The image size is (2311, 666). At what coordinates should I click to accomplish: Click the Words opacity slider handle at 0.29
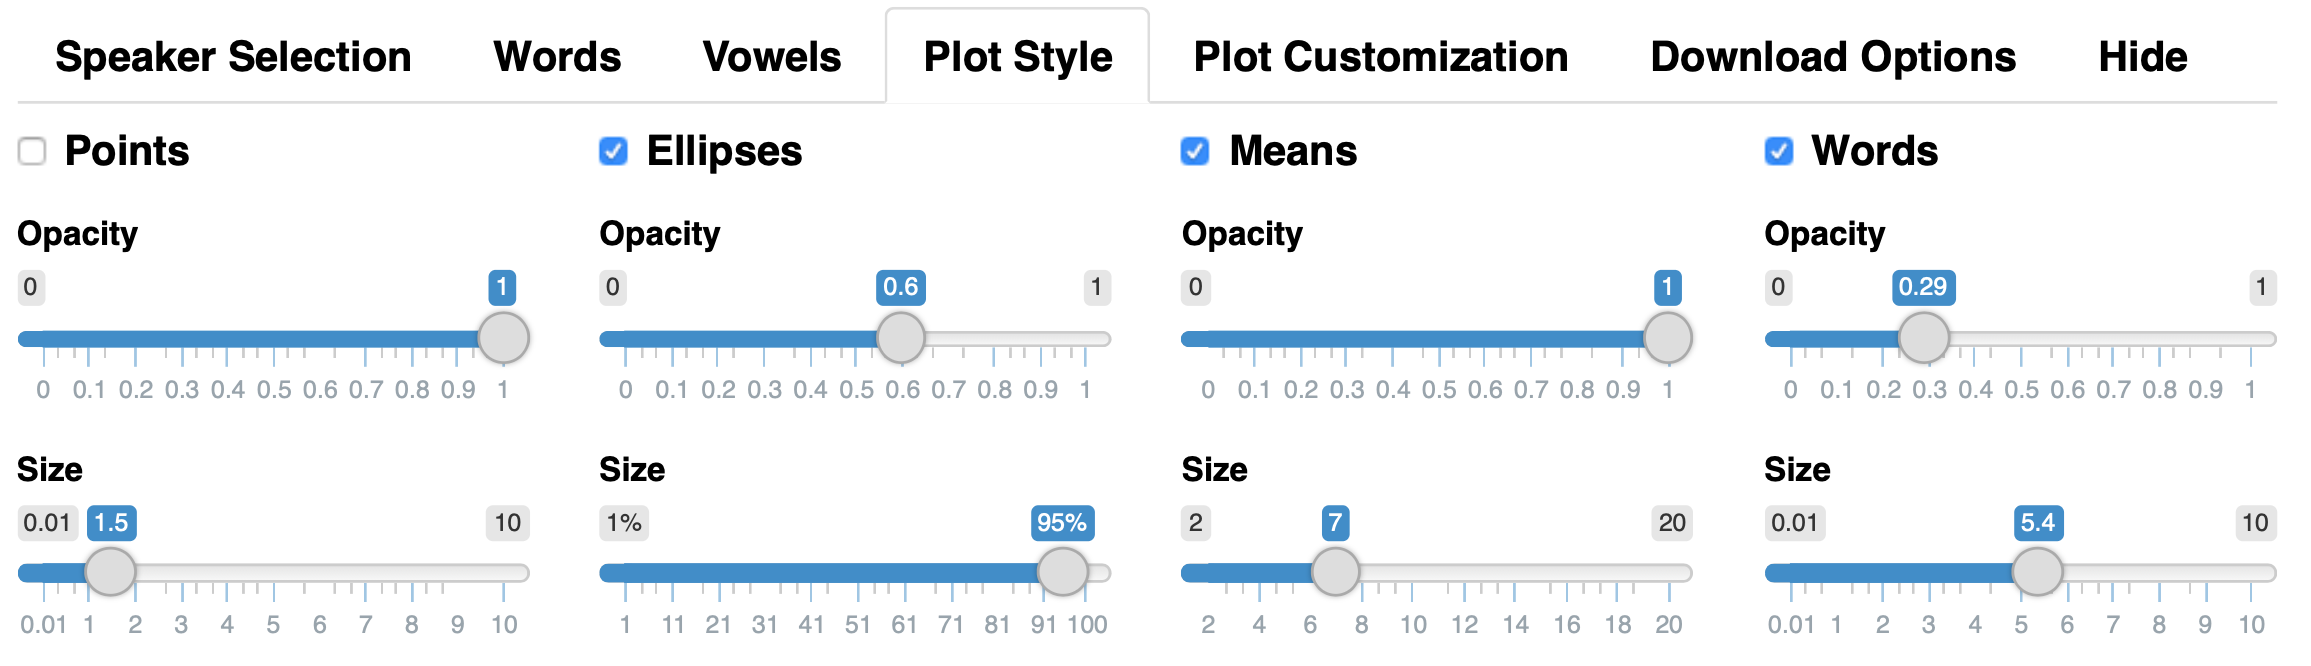(1924, 338)
